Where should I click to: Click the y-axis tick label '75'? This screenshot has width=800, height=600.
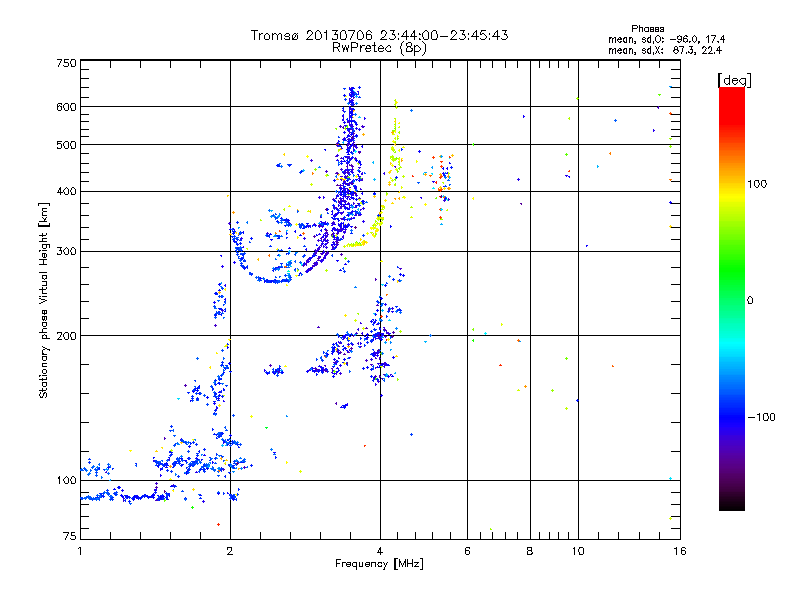tap(70, 536)
